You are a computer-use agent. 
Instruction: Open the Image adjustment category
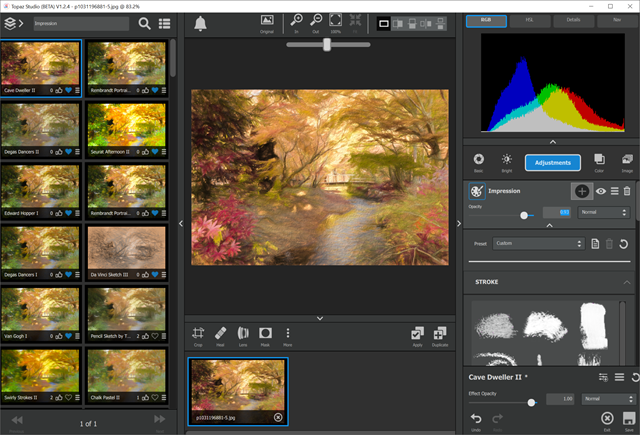pyautogui.click(x=627, y=162)
